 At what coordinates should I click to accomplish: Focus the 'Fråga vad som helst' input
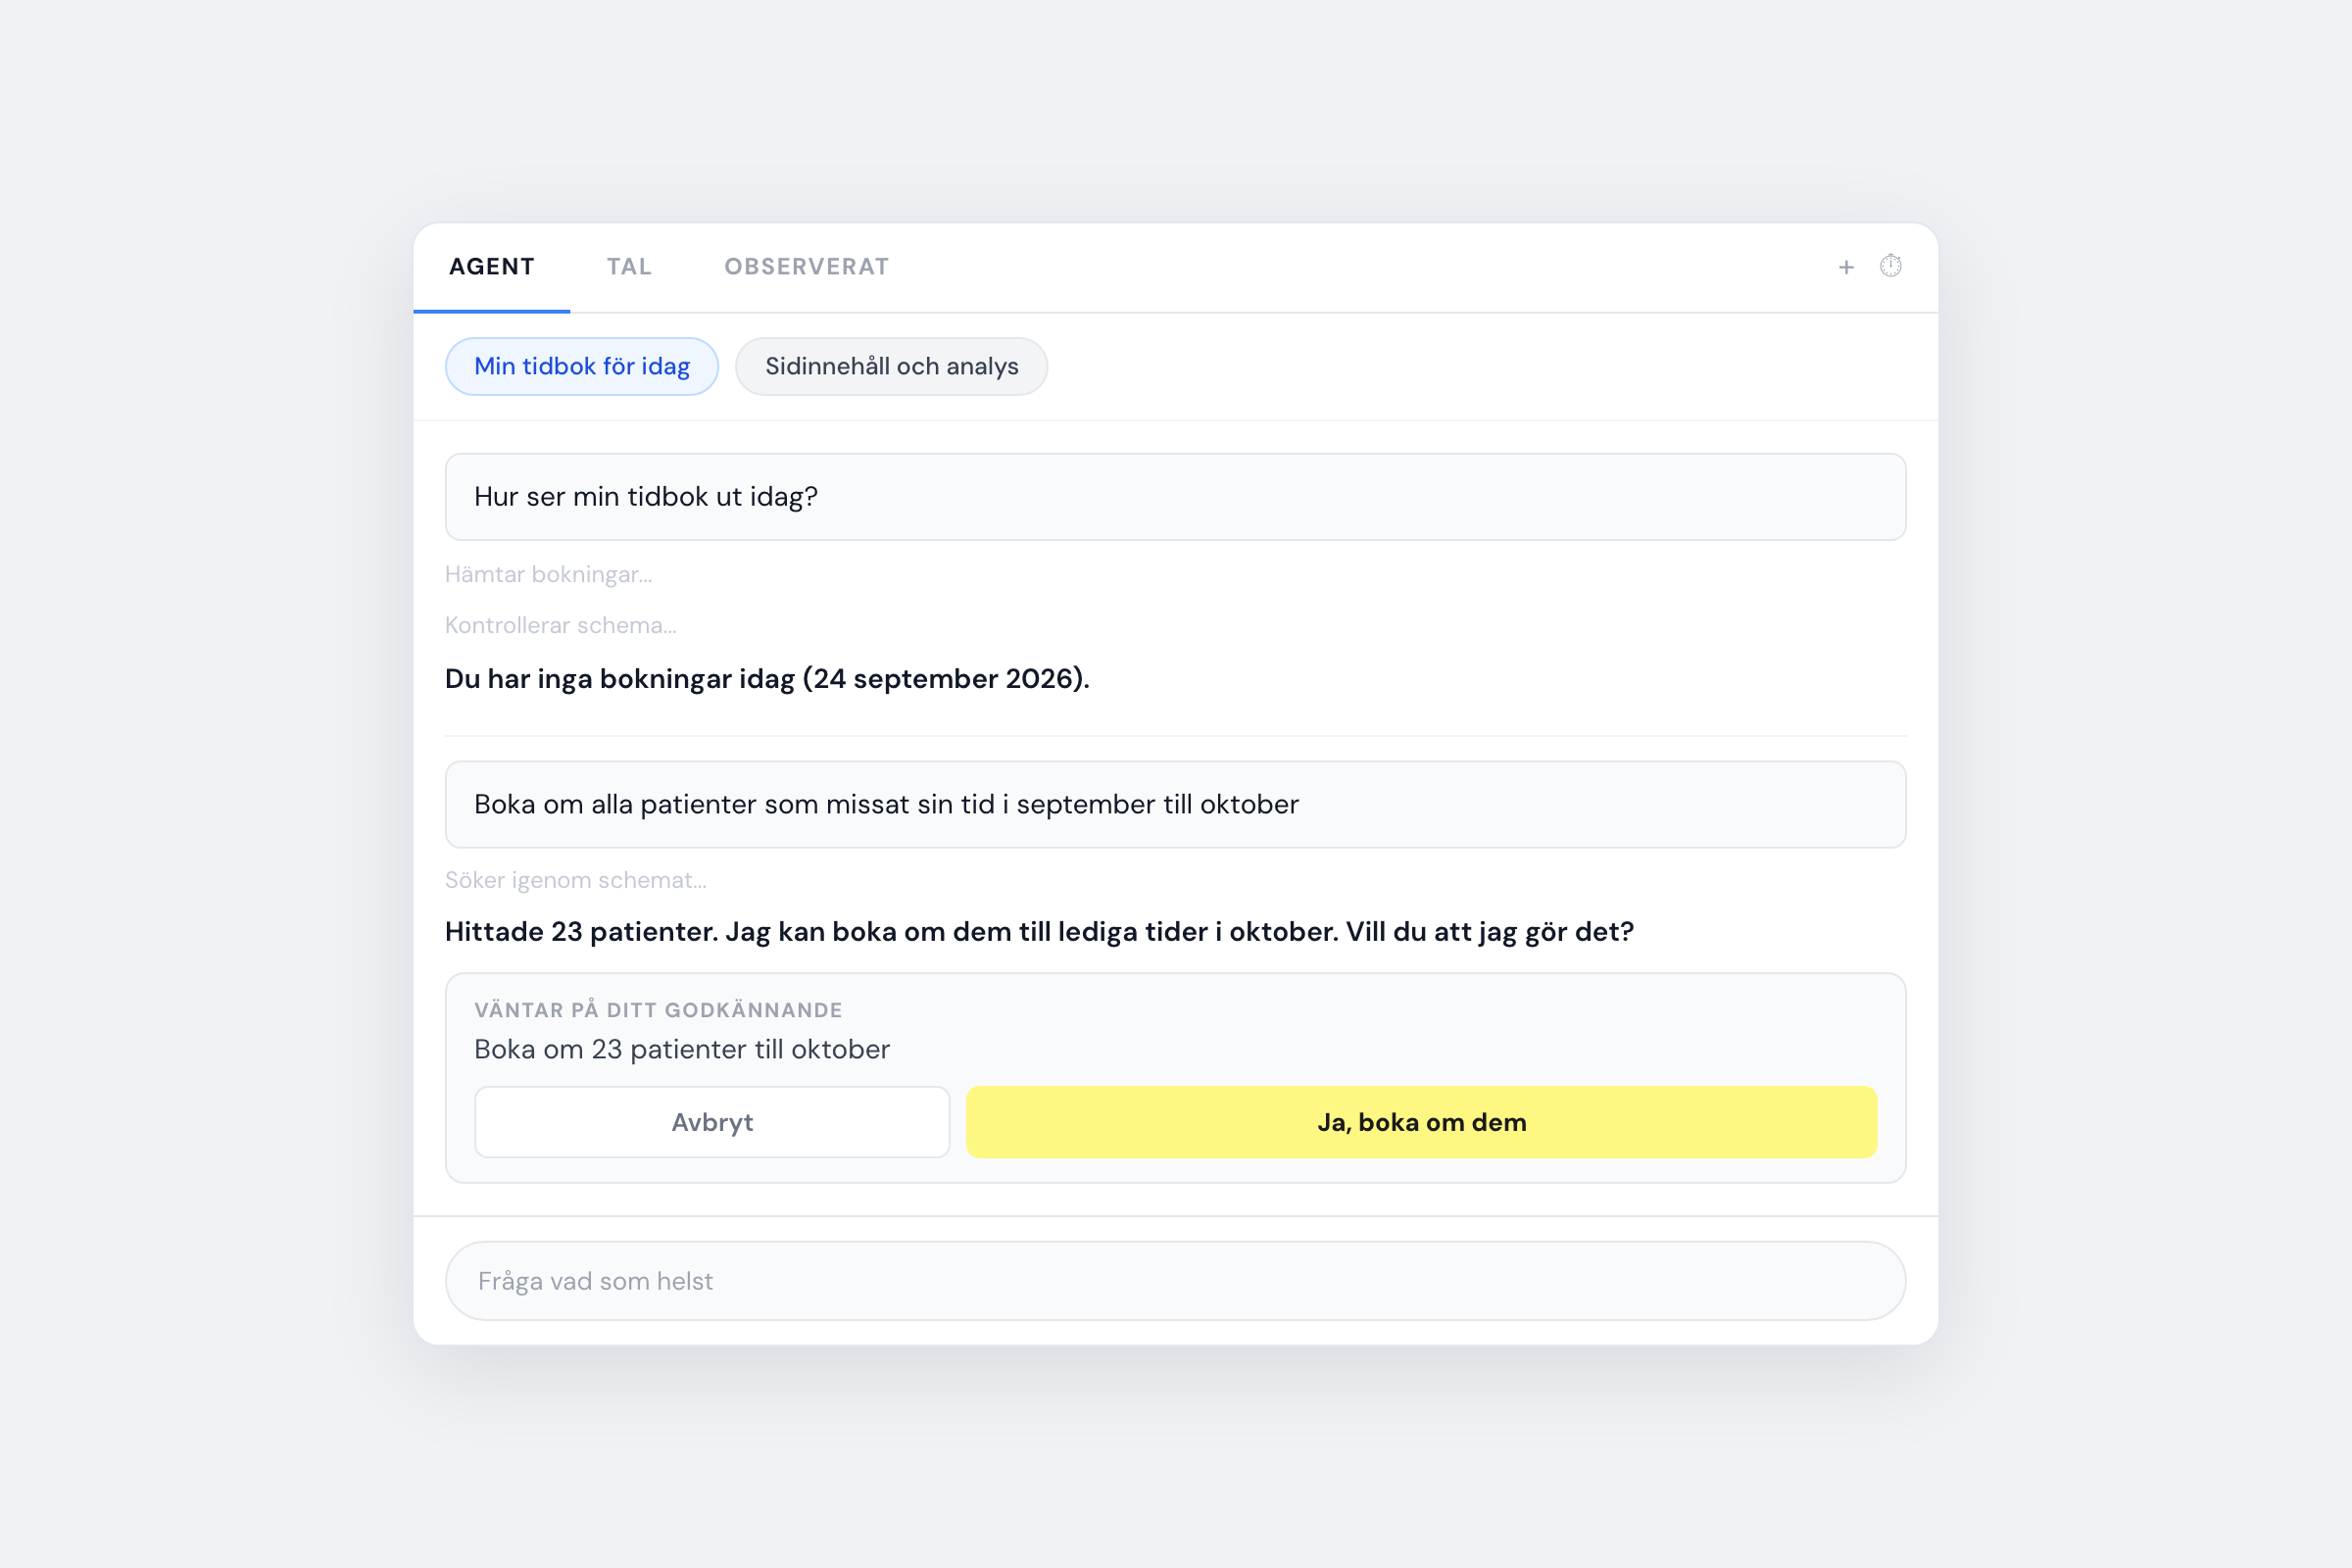(1175, 1281)
